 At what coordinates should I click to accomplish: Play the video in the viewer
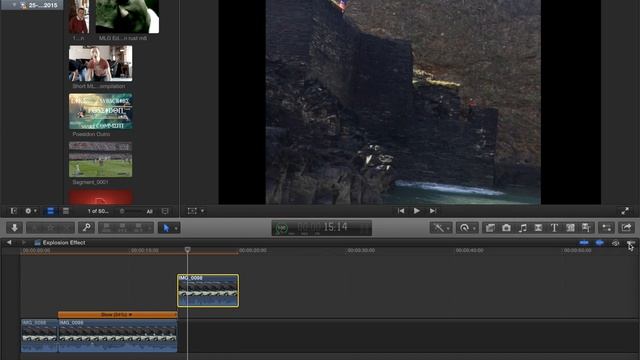417,211
